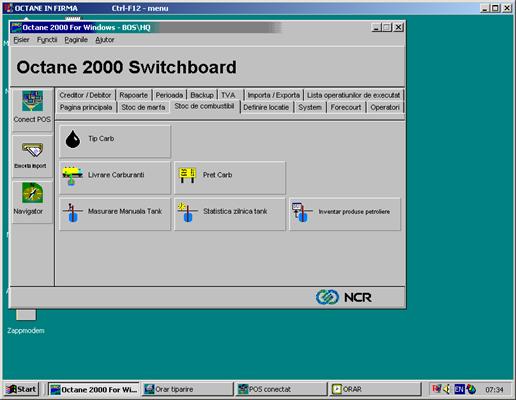Switch to the Operatori tab
This screenshot has width=516, height=400.
385,107
